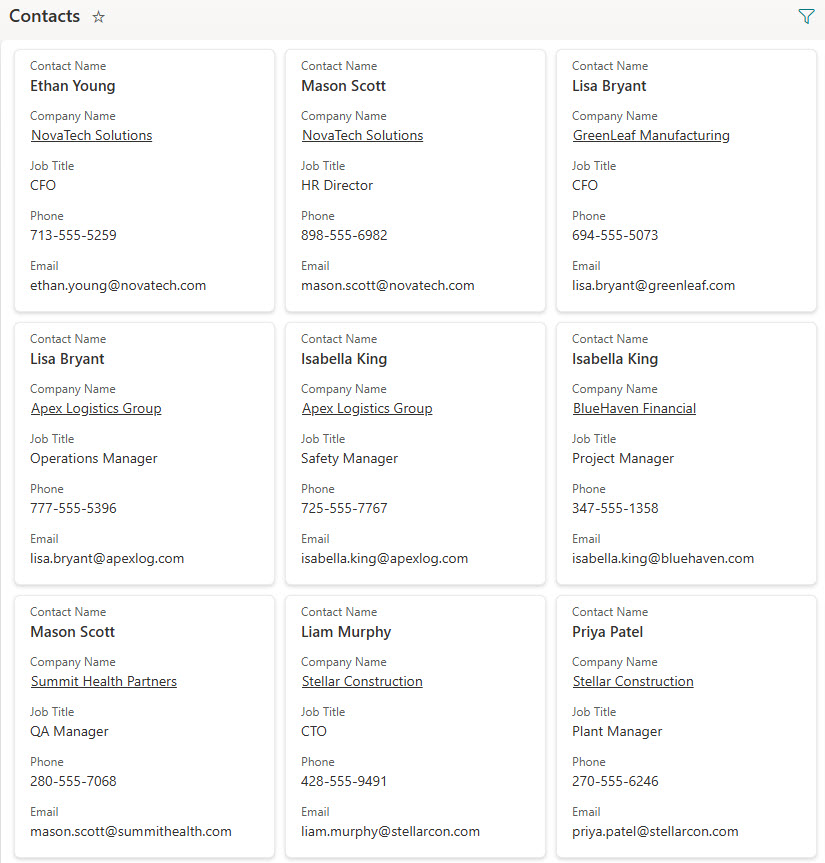Open the Summit Health Partners link

(x=104, y=682)
